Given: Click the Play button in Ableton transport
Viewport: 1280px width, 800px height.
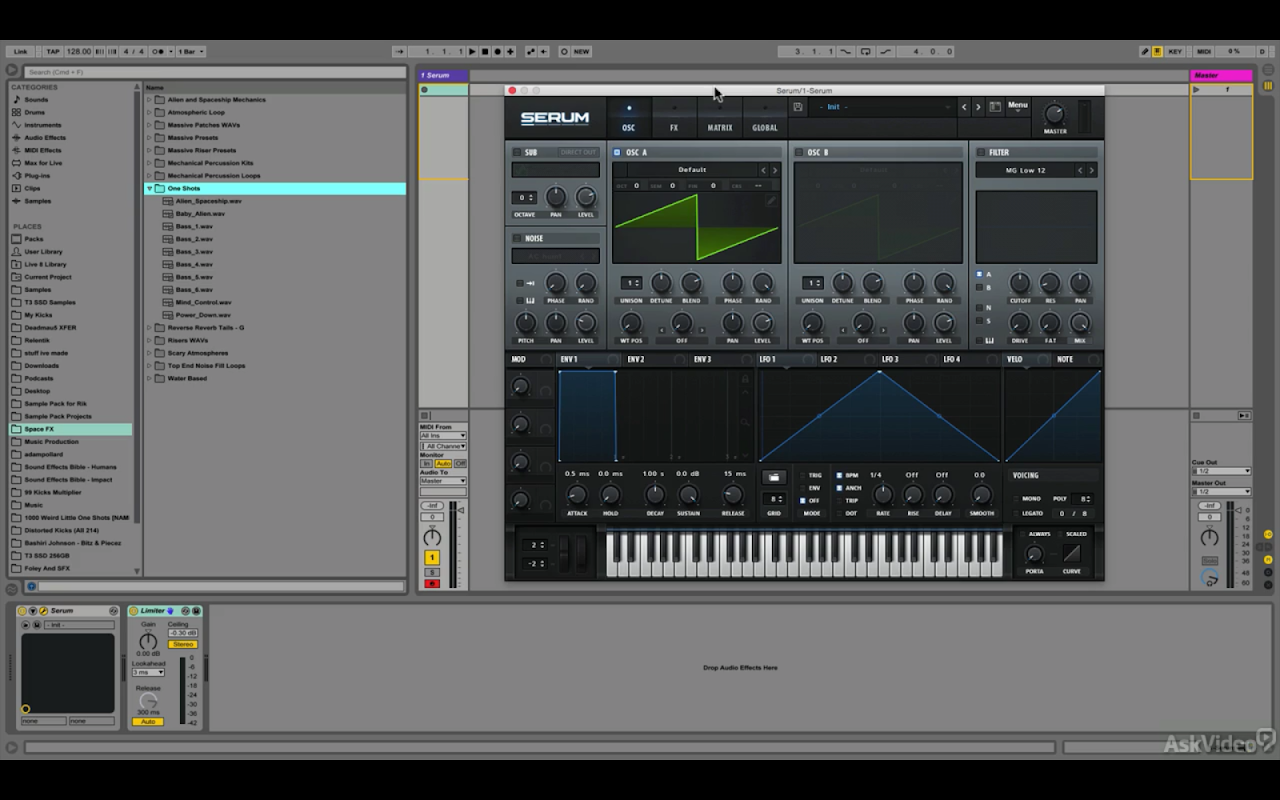Looking at the screenshot, I should (474, 51).
